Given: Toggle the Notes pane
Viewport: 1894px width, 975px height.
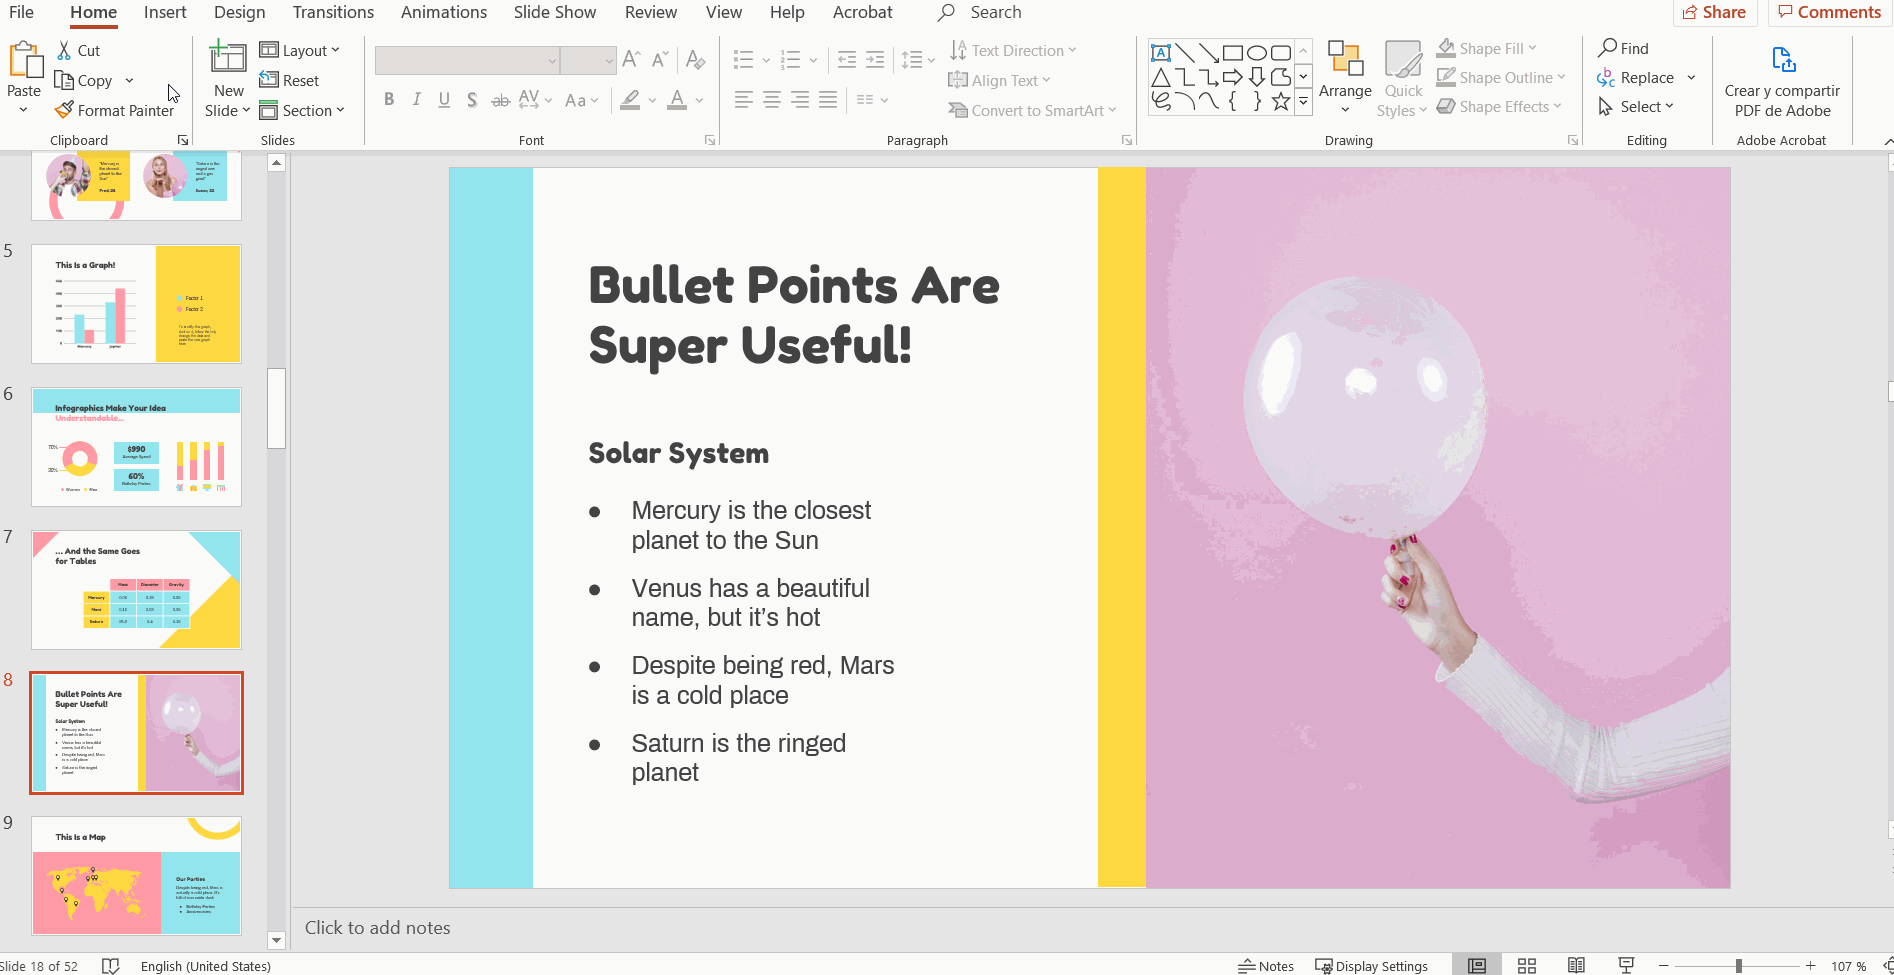Looking at the screenshot, I should click(1264, 965).
